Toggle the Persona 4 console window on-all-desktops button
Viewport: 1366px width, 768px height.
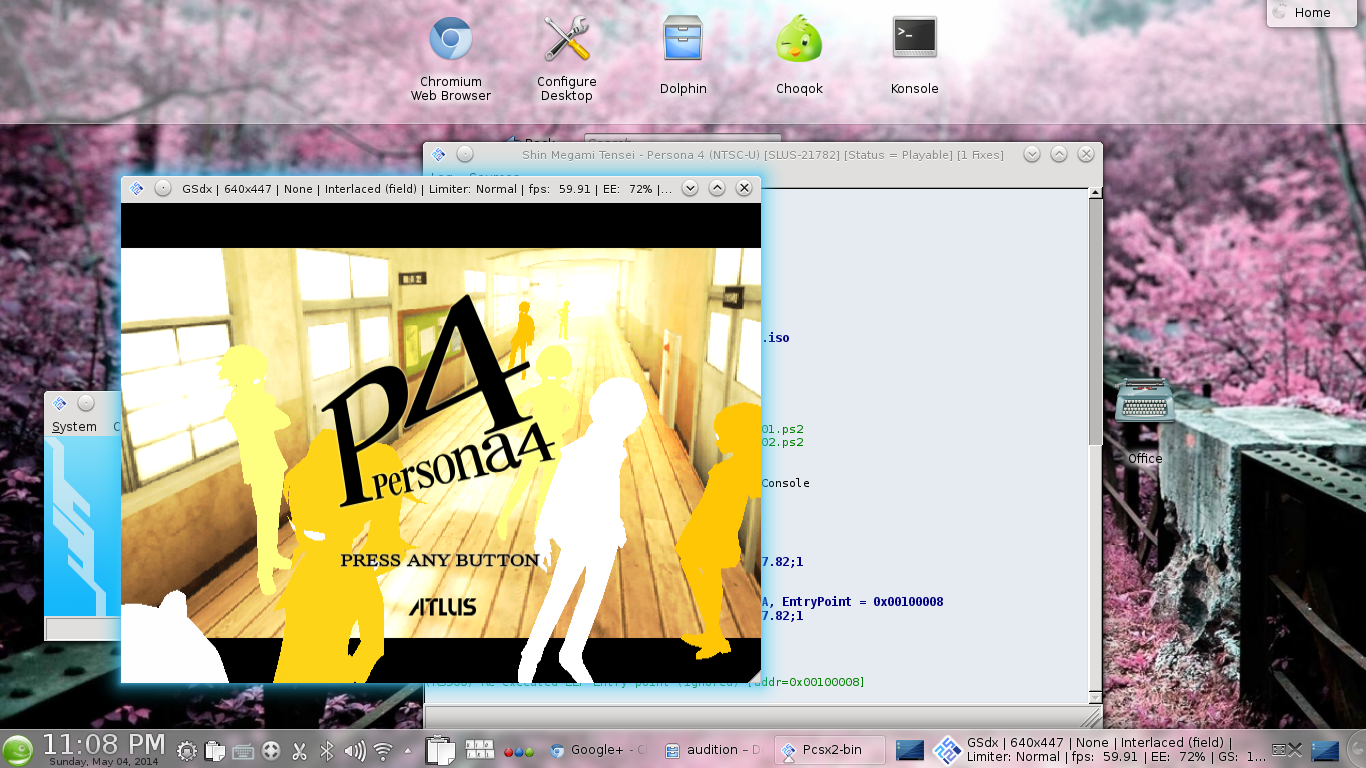465,154
